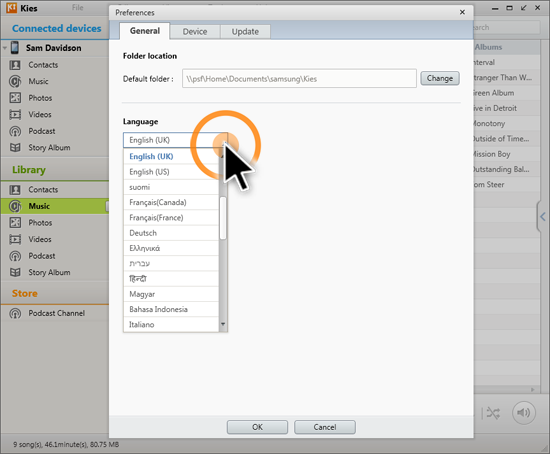Click the Cancel button
Image resolution: width=550 pixels, height=454 pixels.
324,427
